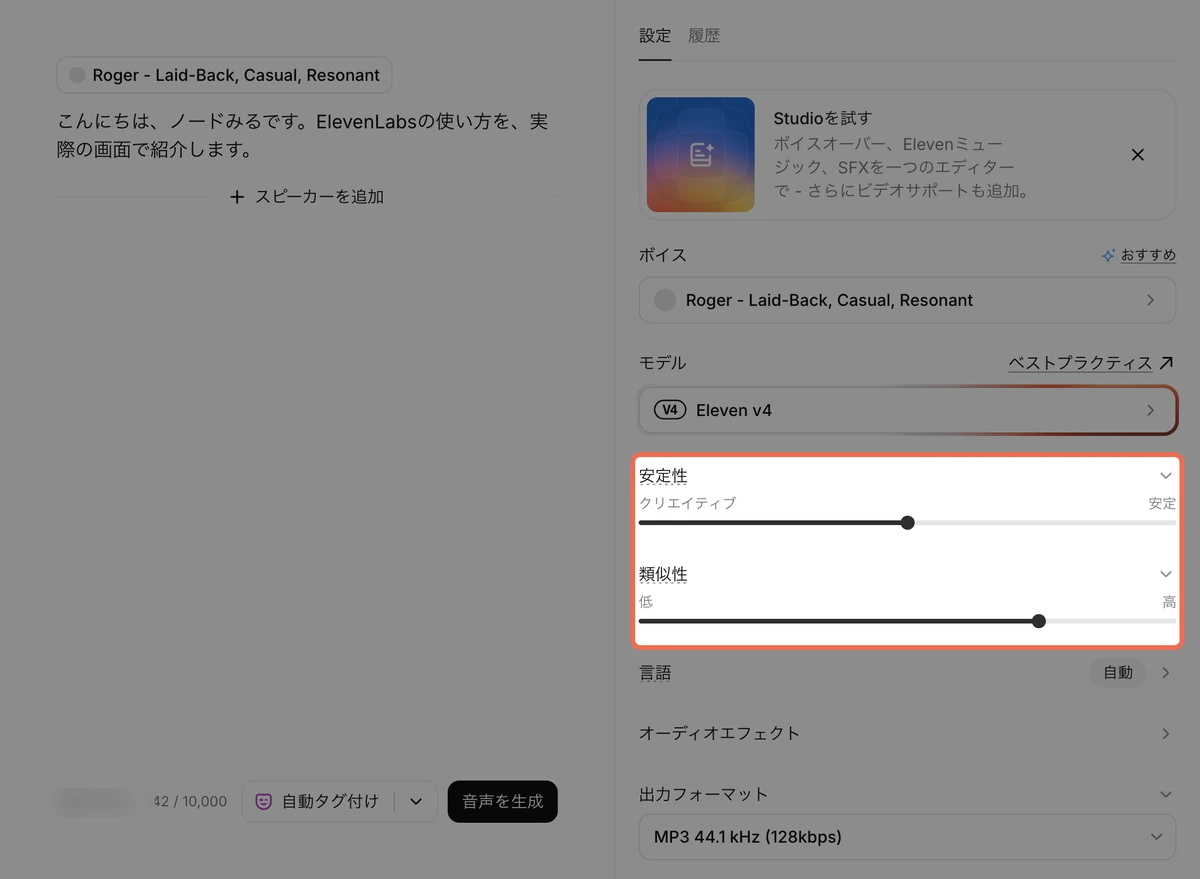Open the MP3 44.1 kHz format dropdown

(907, 836)
